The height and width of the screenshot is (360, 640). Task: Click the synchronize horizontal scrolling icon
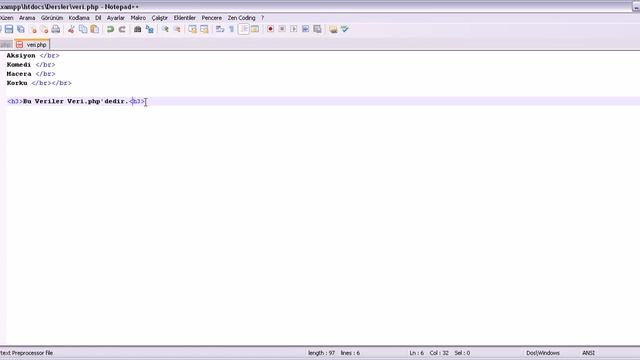(204, 29)
